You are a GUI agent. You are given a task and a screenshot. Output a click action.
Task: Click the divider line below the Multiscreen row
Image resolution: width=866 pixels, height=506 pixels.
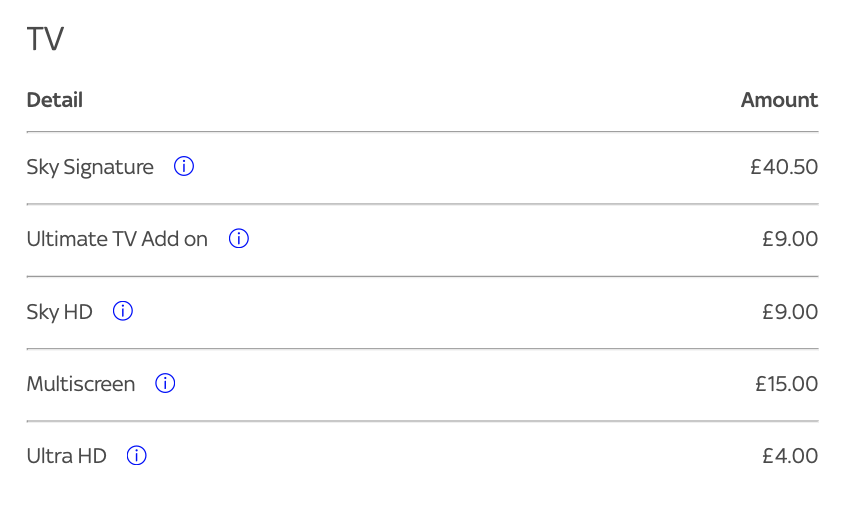click(x=422, y=421)
